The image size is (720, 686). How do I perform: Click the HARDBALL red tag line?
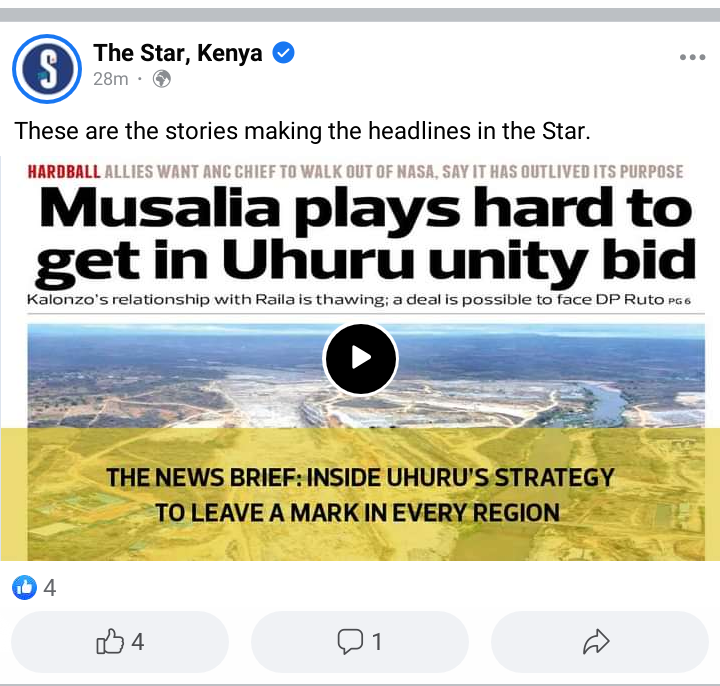[x=355, y=172]
